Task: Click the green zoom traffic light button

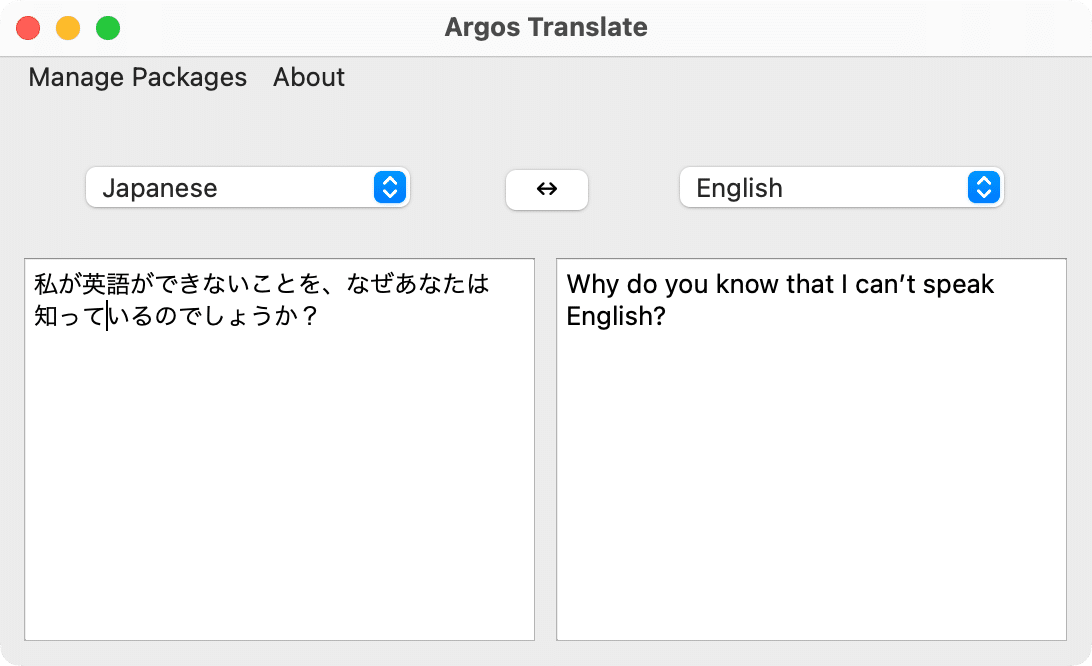Action: coord(108,28)
